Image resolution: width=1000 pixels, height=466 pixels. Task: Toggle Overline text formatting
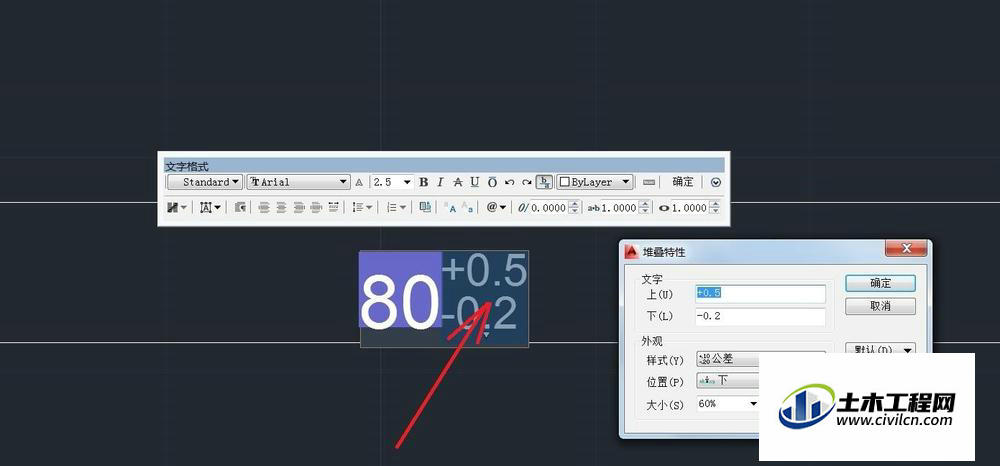(x=492, y=182)
